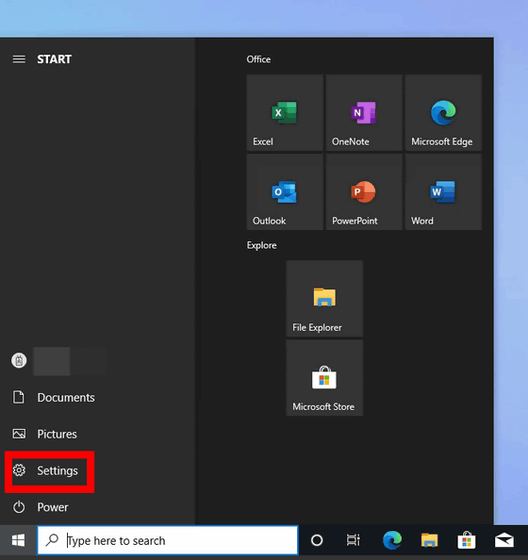Screen dimensions: 528x560
Task: Open the Microsoft Edge tile
Action: pyautogui.click(x=443, y=112)
